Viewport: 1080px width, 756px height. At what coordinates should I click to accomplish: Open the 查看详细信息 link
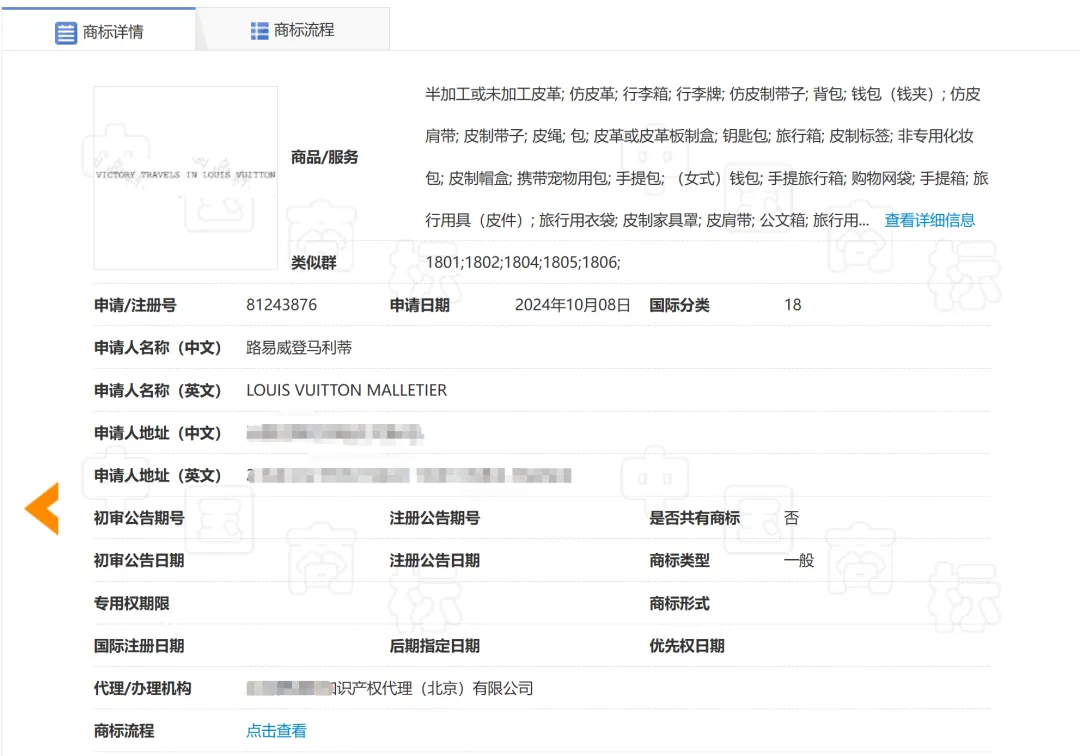coord(929,220)
